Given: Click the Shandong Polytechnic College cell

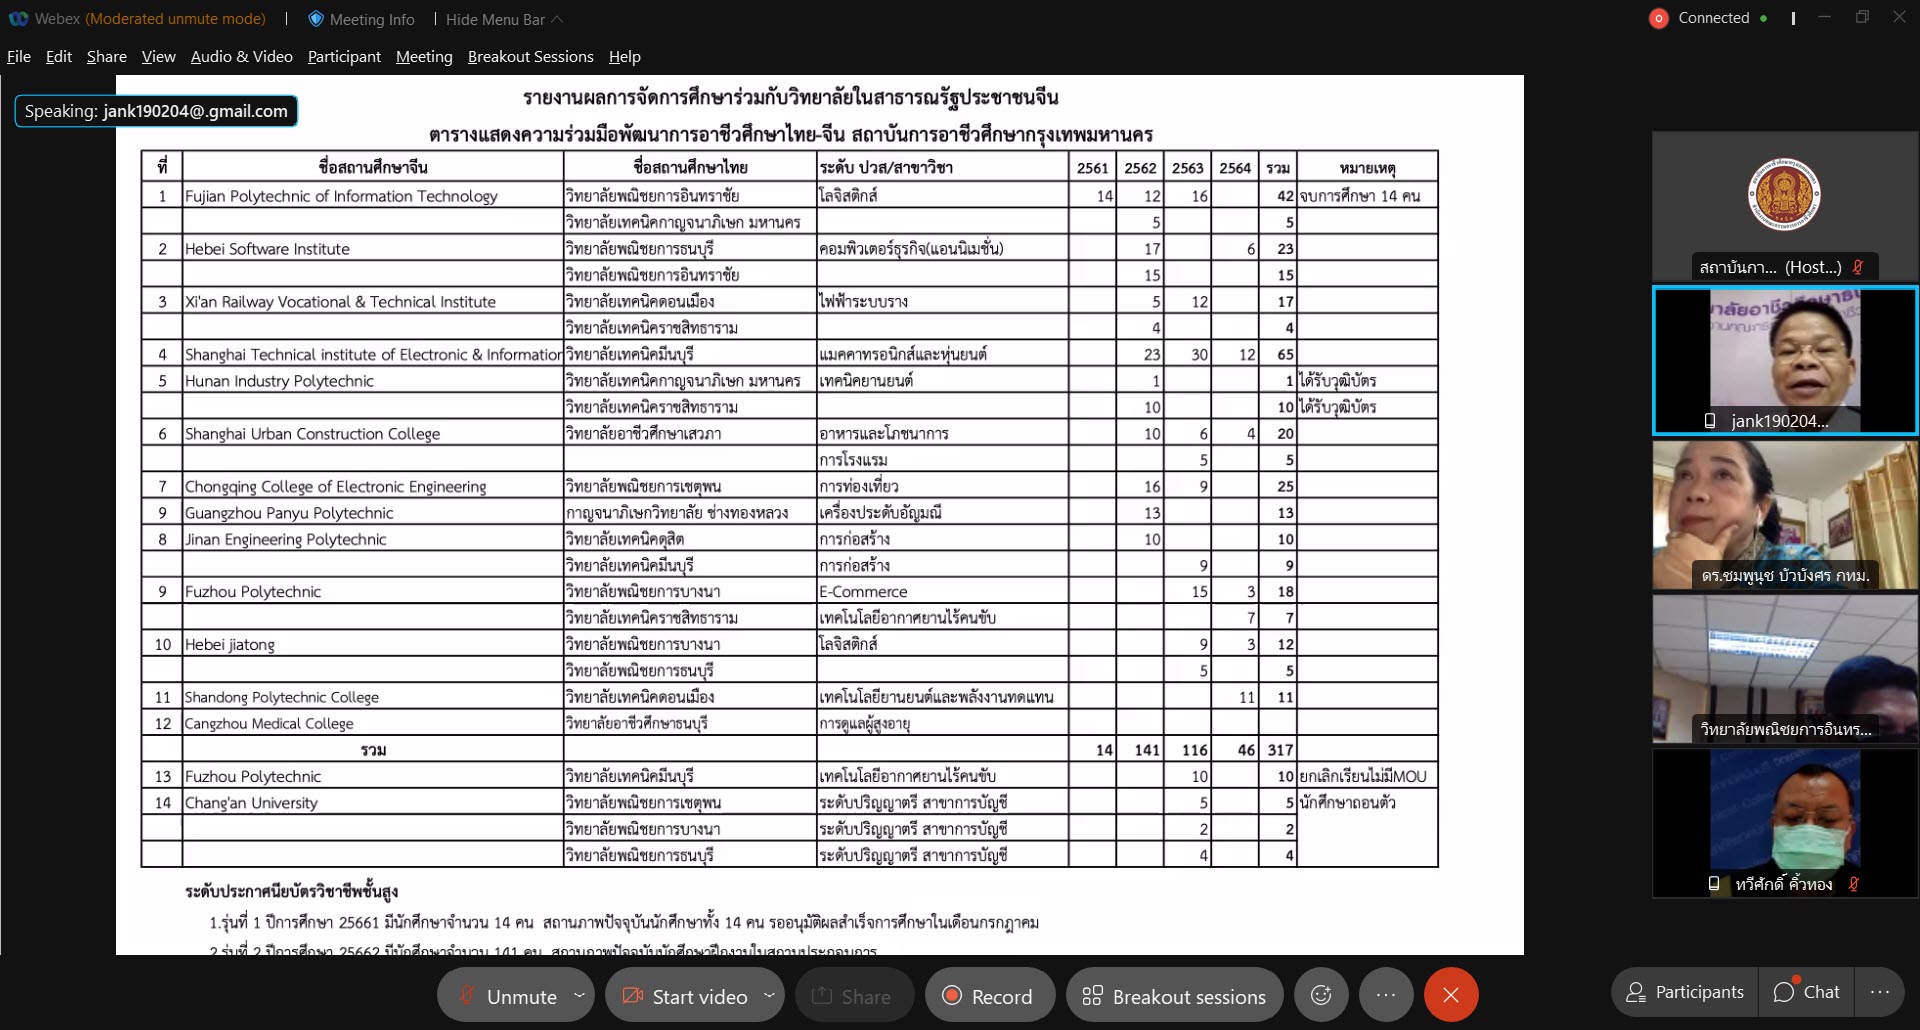Looking at the screenshot, I should tap(373, 697).
